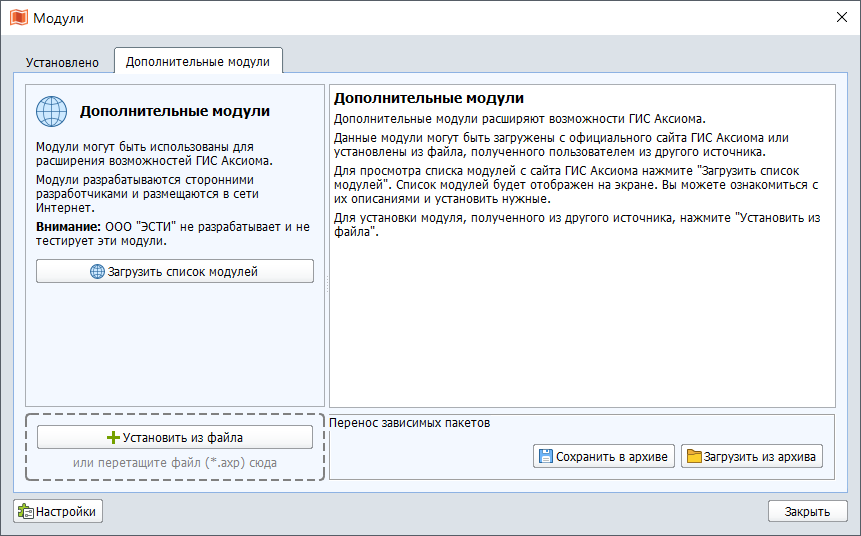
Task: Click the green plus icon for Установить из файла
Action: coord(113,437)
